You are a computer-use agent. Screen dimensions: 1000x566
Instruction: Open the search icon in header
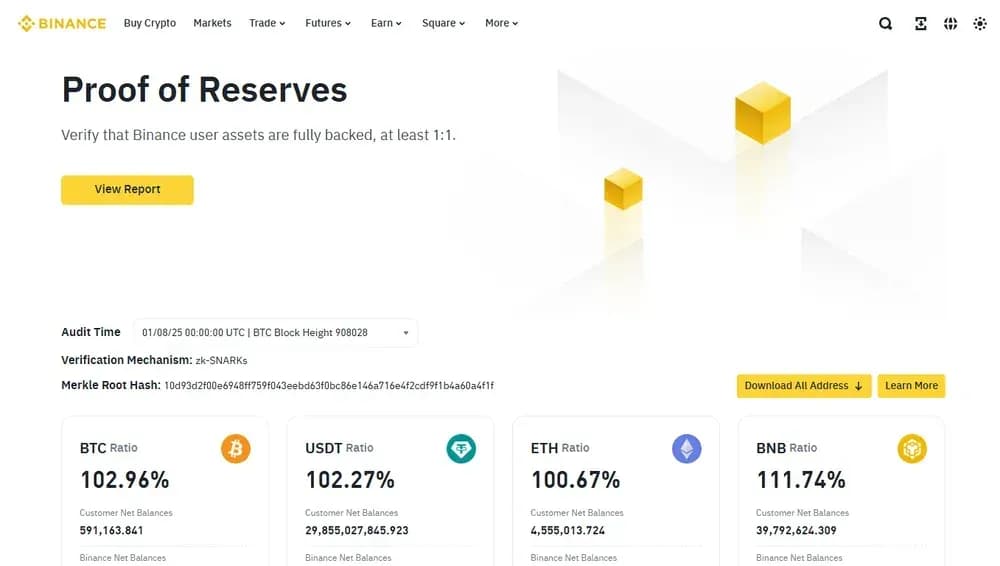click(x=885, y=24)
